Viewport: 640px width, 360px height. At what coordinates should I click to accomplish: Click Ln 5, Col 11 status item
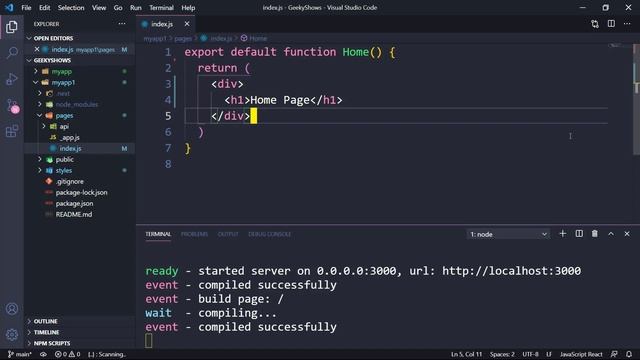tap(466, 354)
